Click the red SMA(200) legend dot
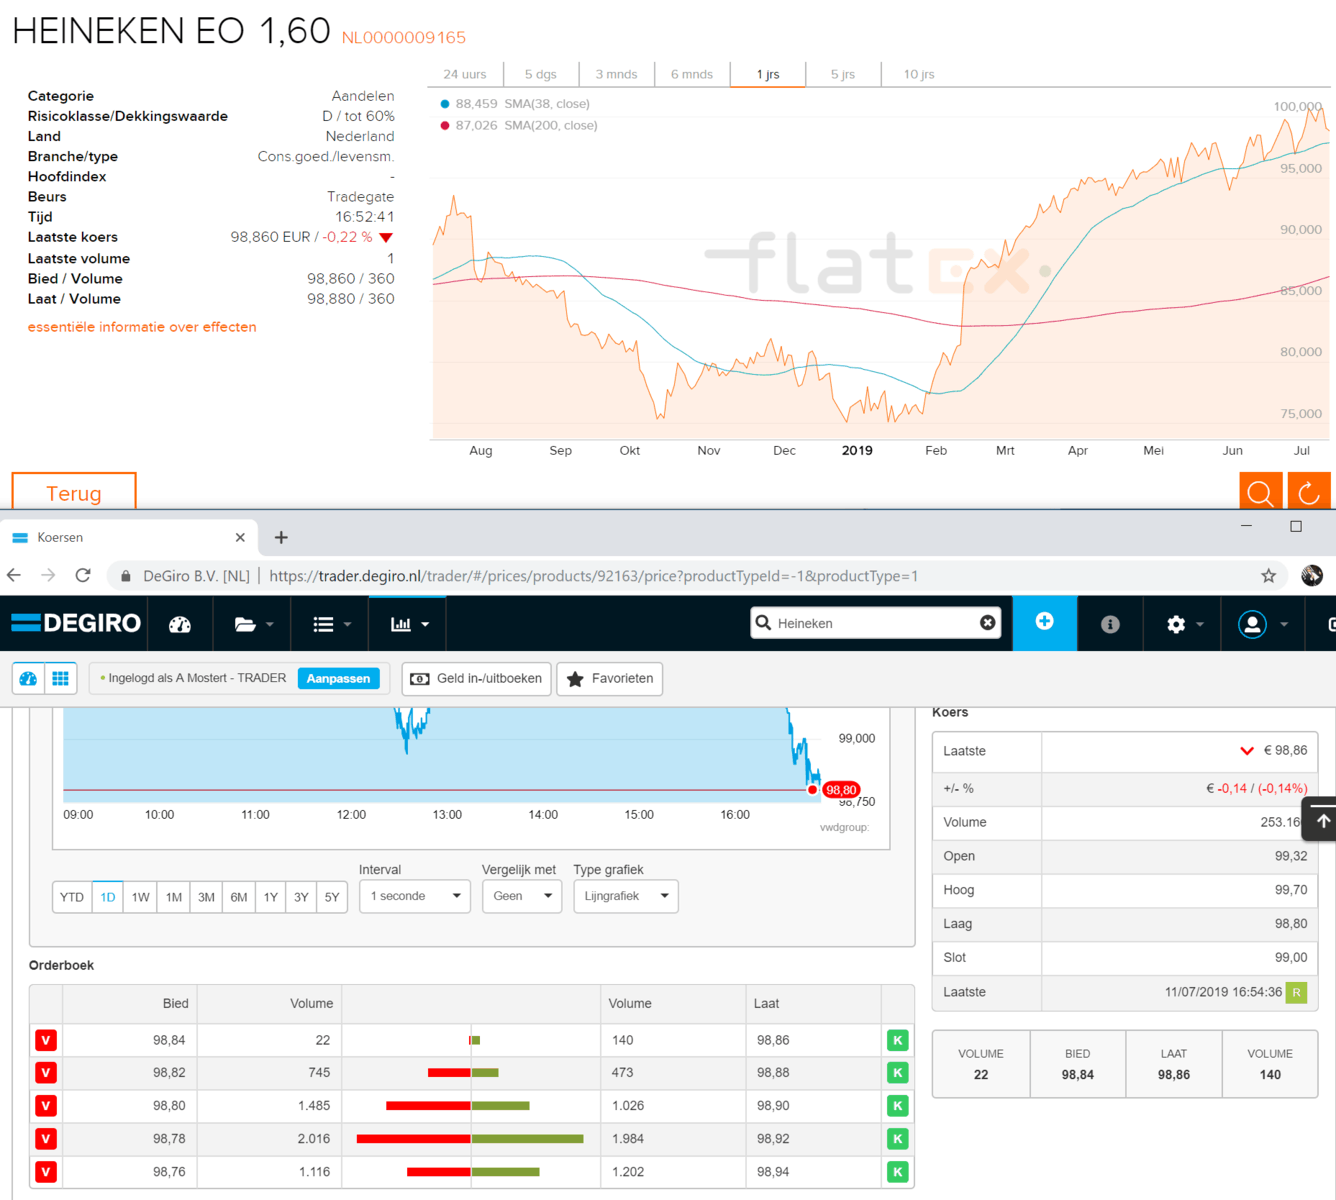The width and height of the screenshot is (1336, 1200). tap(445, 125)
